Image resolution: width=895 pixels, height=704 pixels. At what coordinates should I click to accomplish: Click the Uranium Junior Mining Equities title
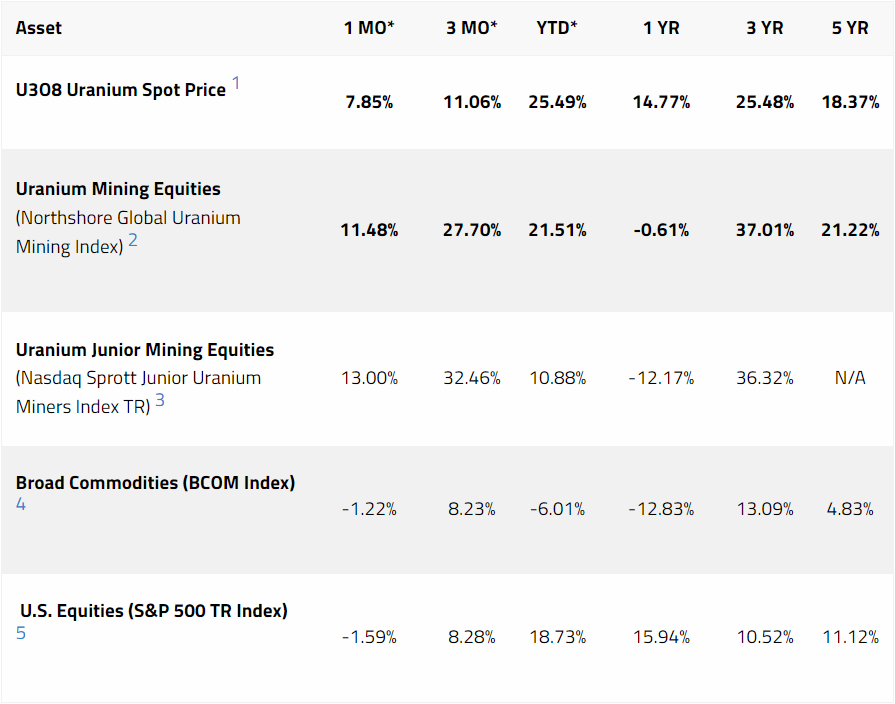coord(145,350)
